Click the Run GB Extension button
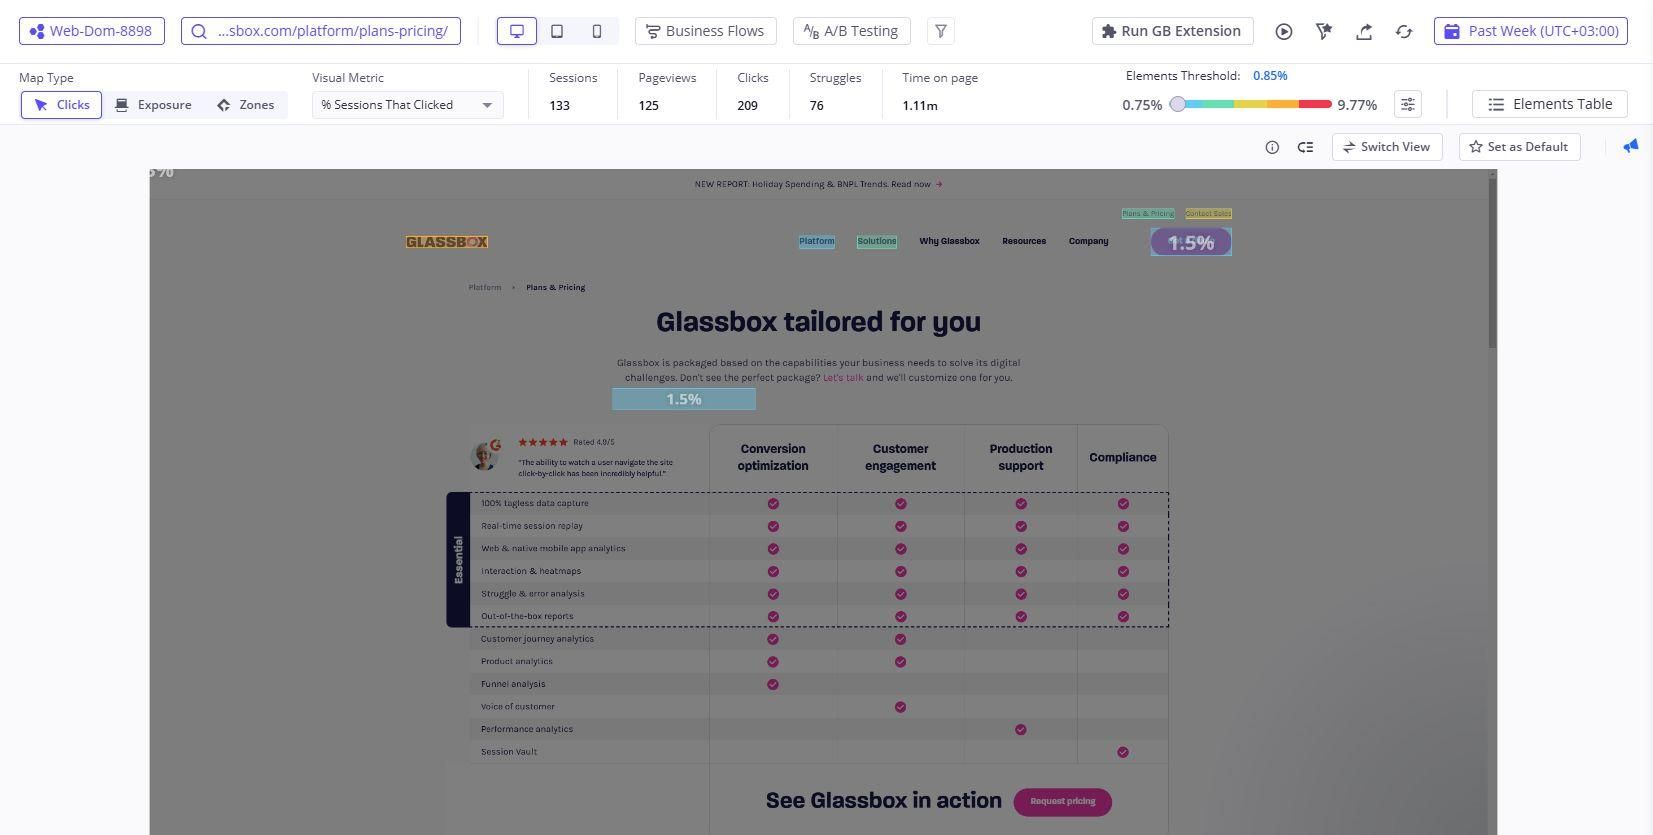The height and width of the screenshot is (835, 1653). [x=1172, y=31]
